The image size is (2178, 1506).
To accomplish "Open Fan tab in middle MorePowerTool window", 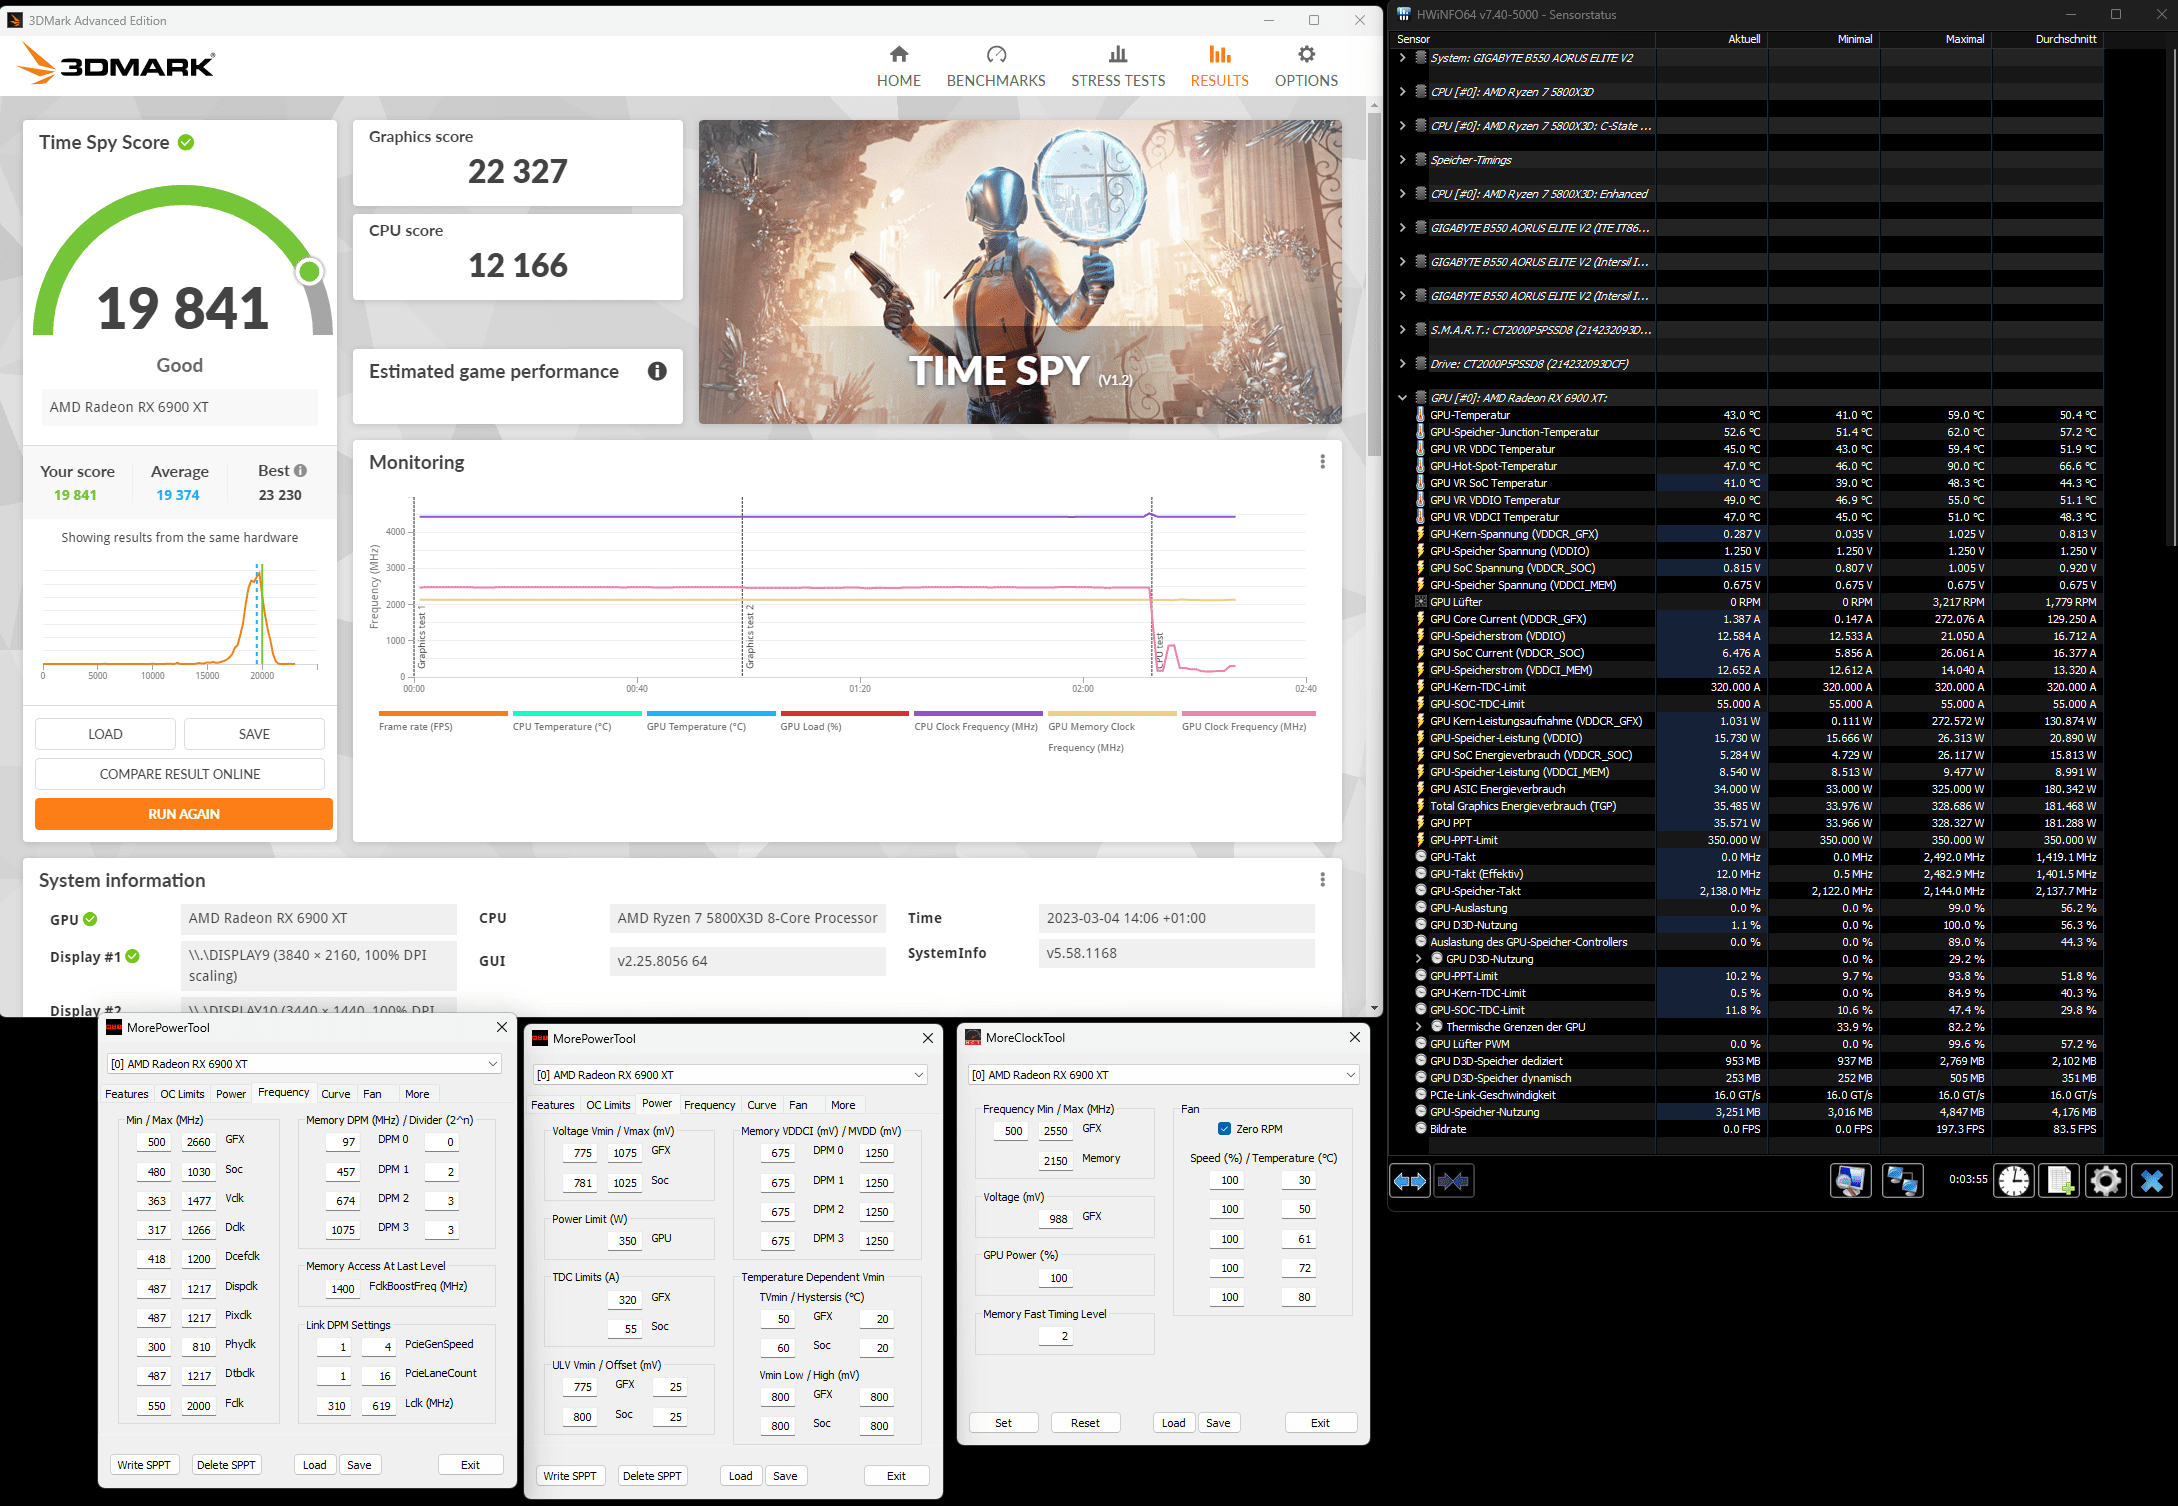I will [798, 1105].
